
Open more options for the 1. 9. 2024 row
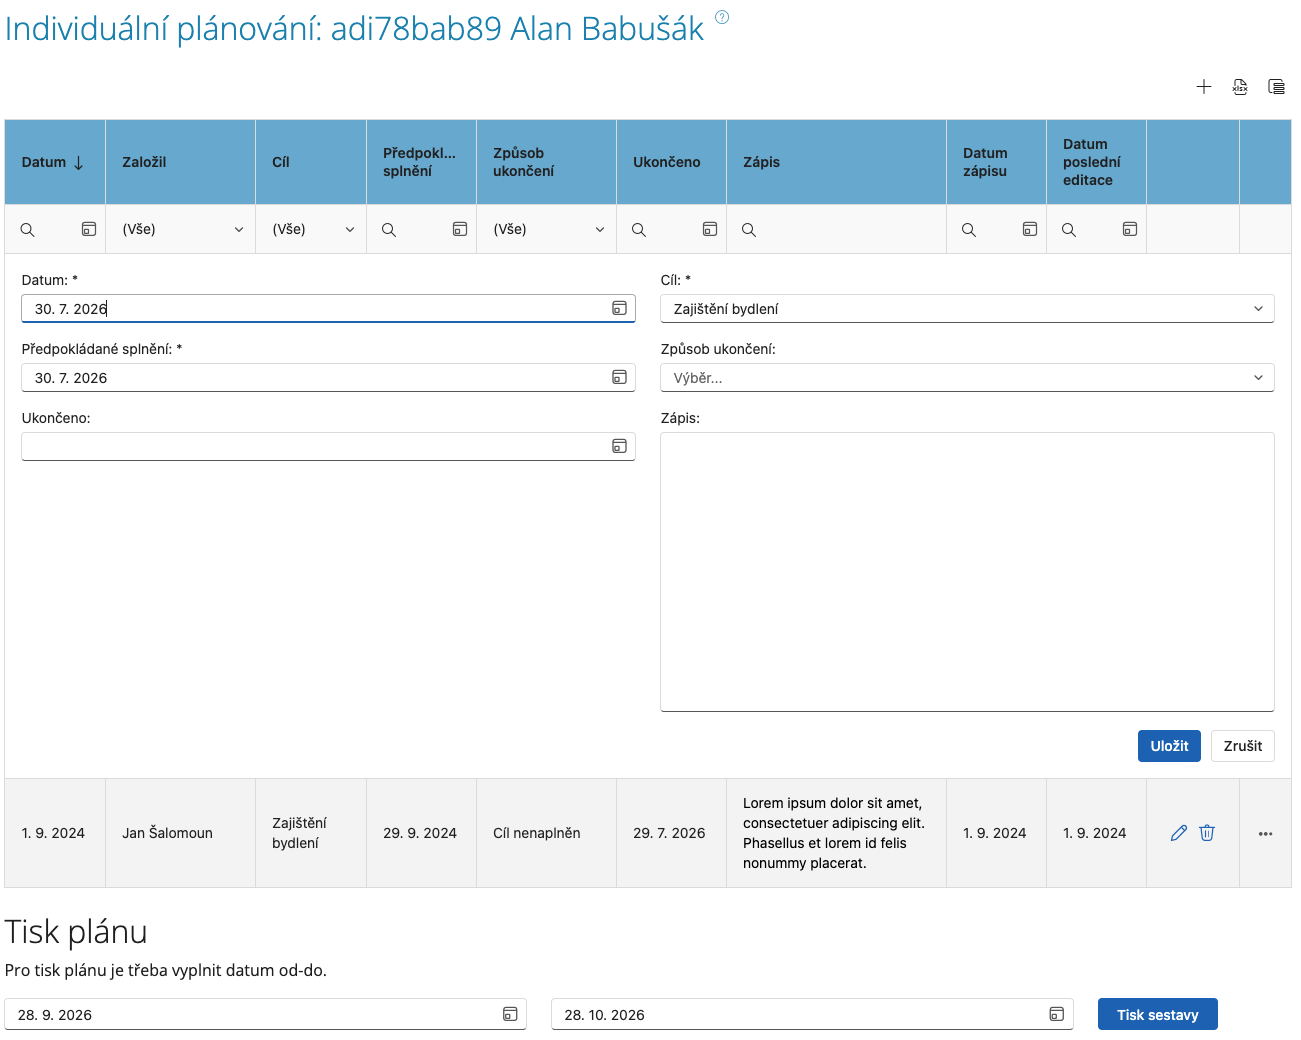pyautogui.click(x=1265, y=833)
